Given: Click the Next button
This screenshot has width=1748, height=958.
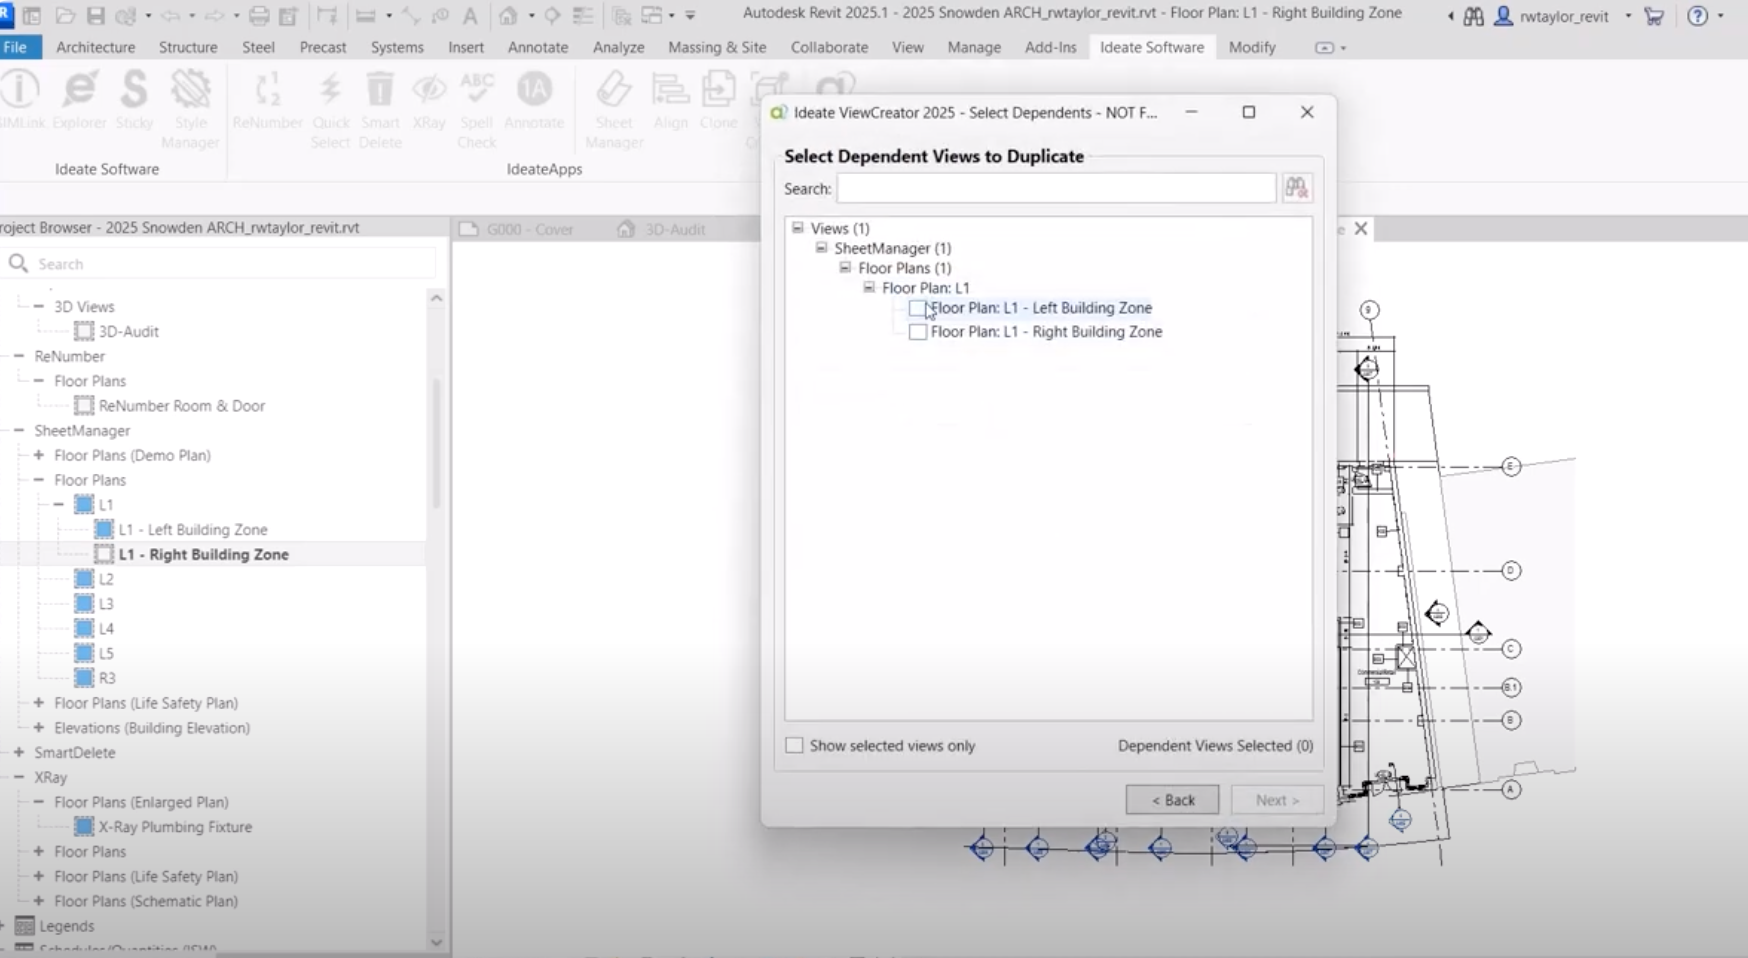Looking at the screenshot, I should pos(1276,799).
